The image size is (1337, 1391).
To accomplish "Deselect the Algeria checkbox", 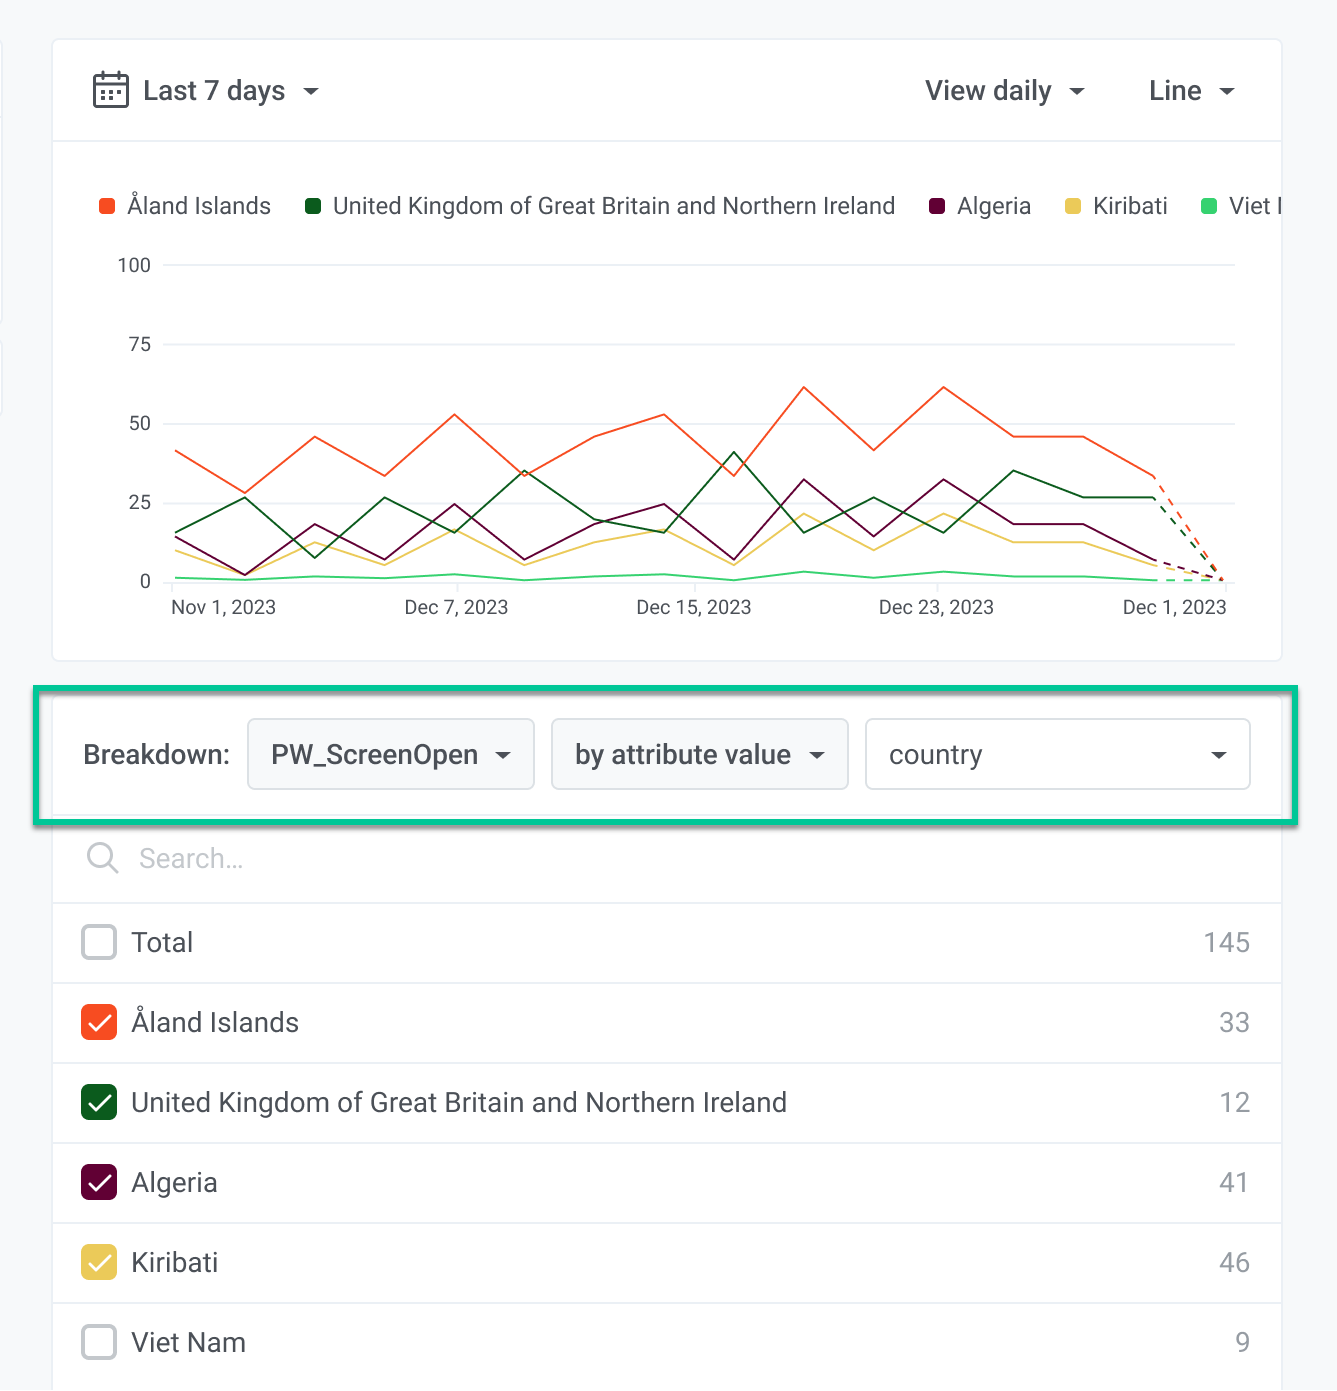I will point(99,1182).
